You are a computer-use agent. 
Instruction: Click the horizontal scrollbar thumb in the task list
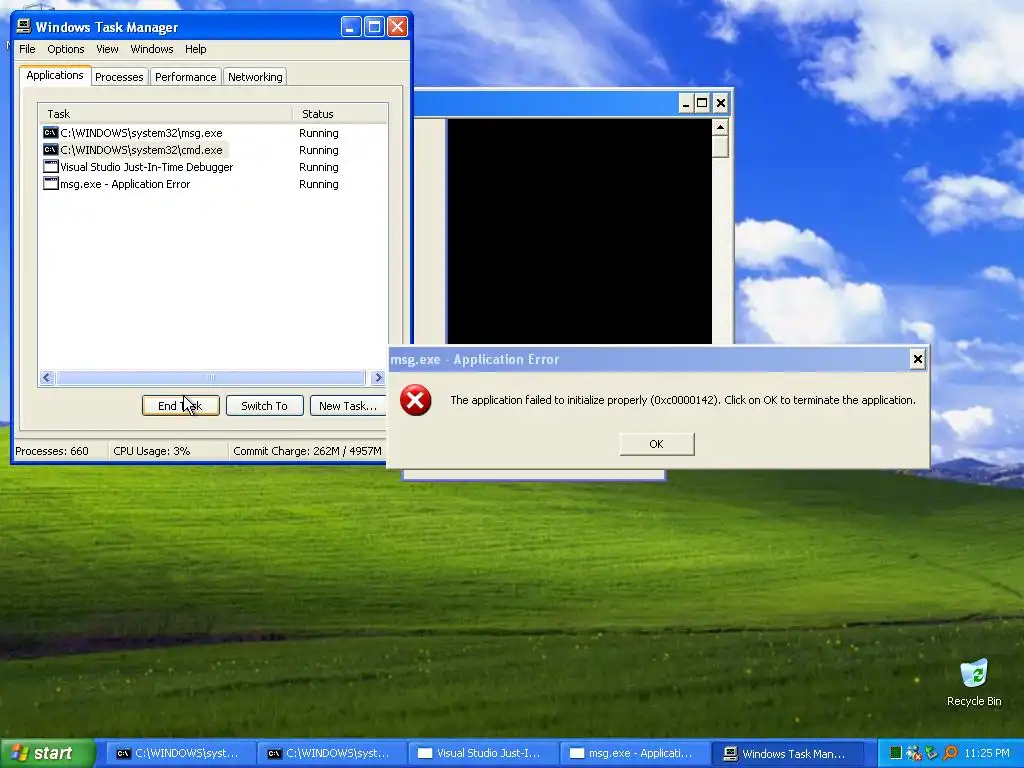click(211, 377)
